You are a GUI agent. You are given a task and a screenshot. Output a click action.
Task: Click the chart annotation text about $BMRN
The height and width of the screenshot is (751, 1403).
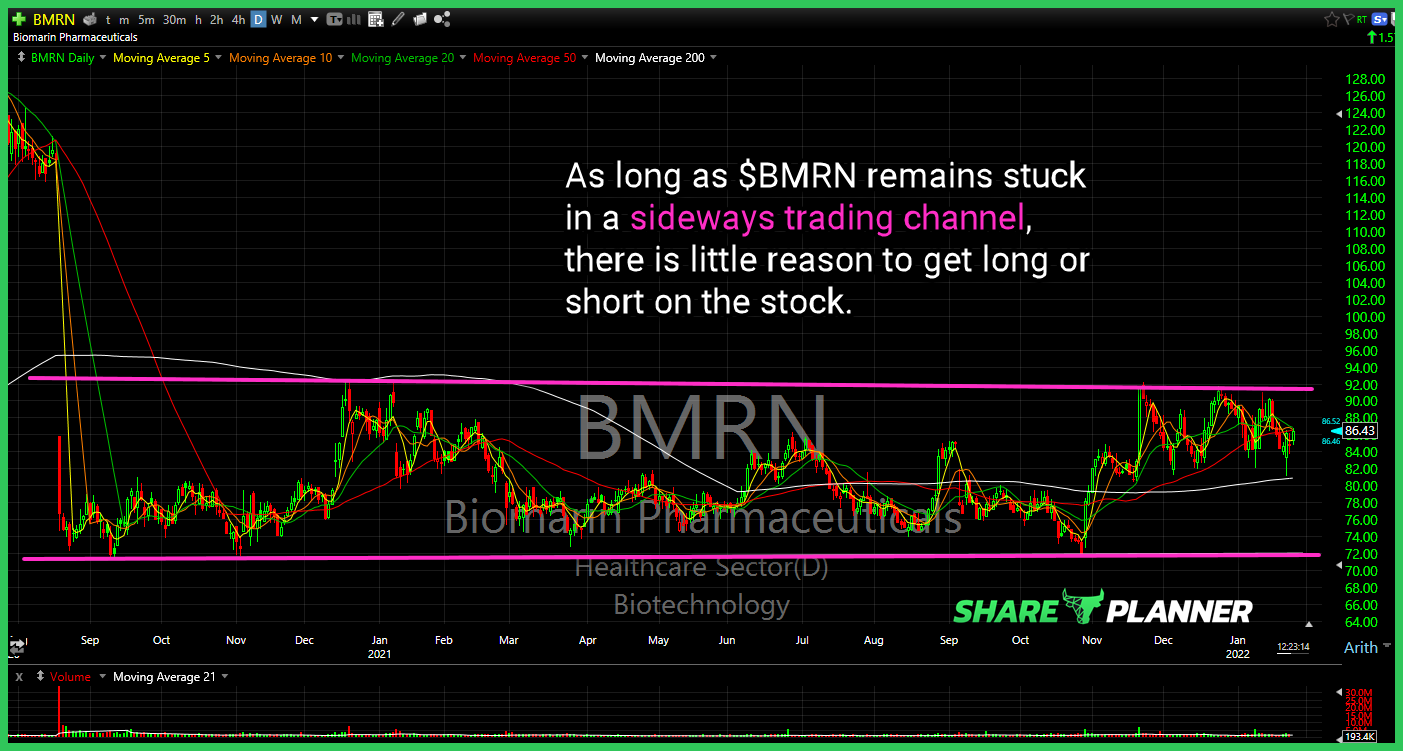pyautogui.click(x=826, y=237)
